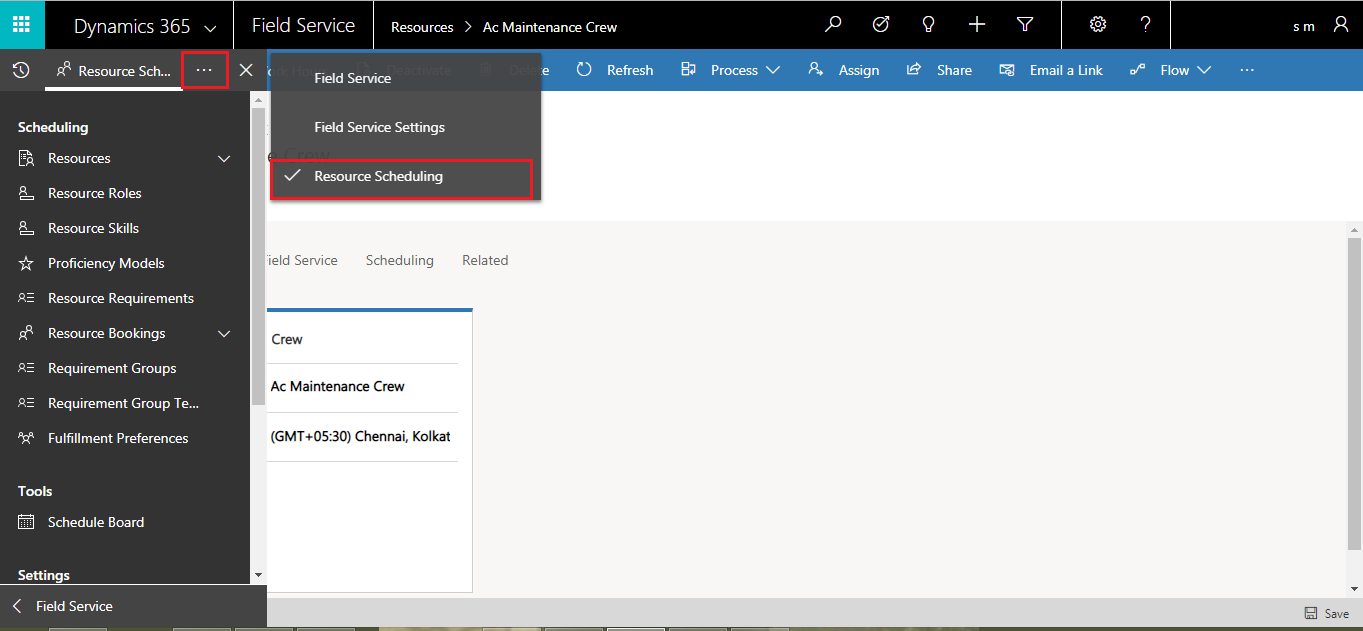
Task: Open the help question mark
Action: pos(1146,25)
